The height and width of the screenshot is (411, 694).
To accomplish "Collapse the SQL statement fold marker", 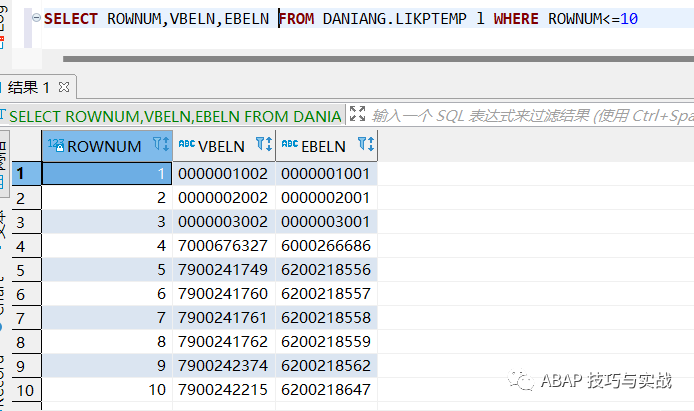I will [36, 18].
